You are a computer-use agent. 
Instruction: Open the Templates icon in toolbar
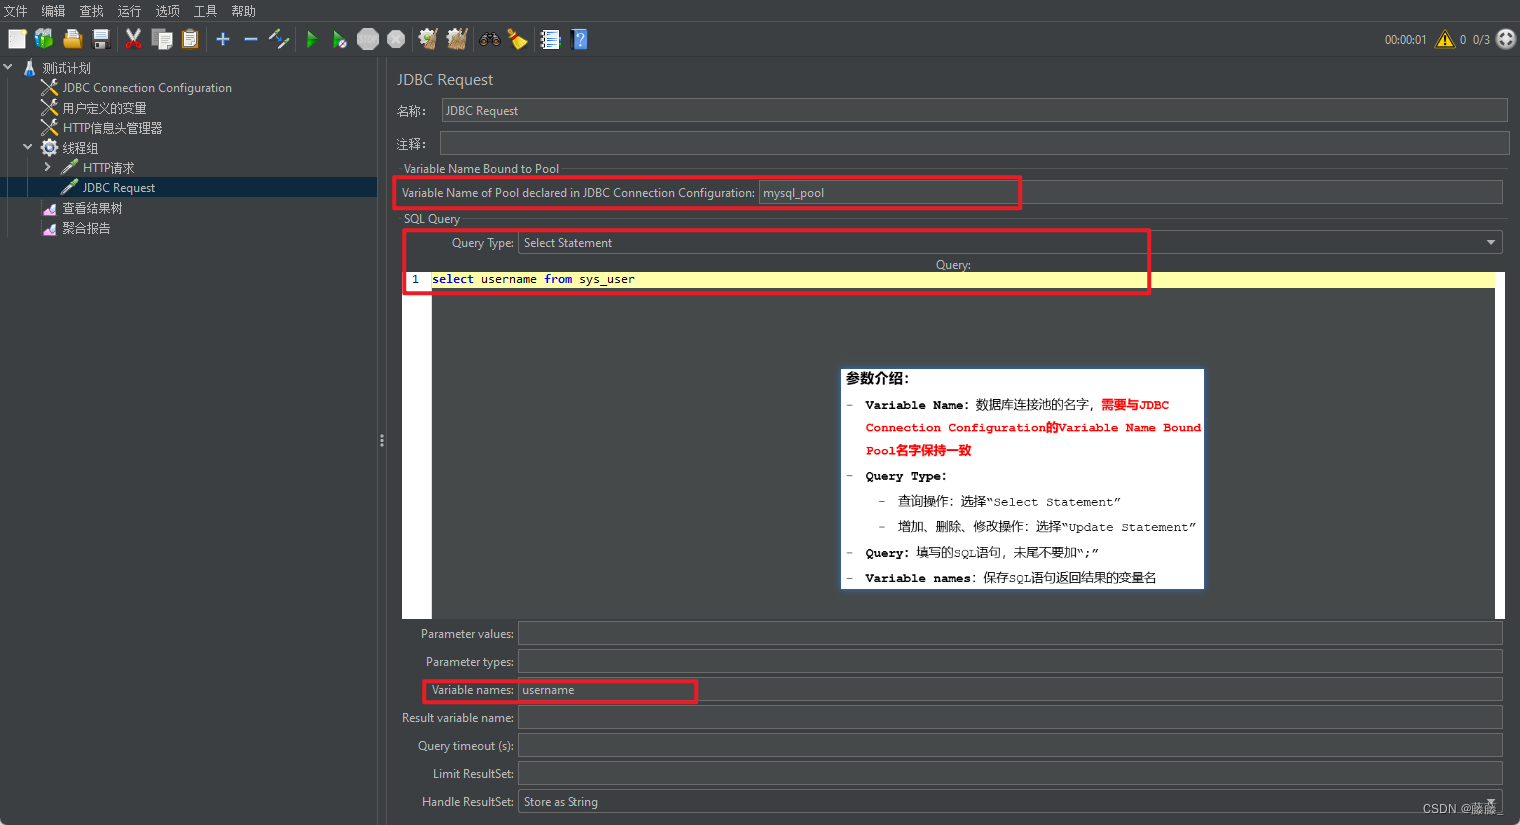pyautogui.click(x=44, y=39)
